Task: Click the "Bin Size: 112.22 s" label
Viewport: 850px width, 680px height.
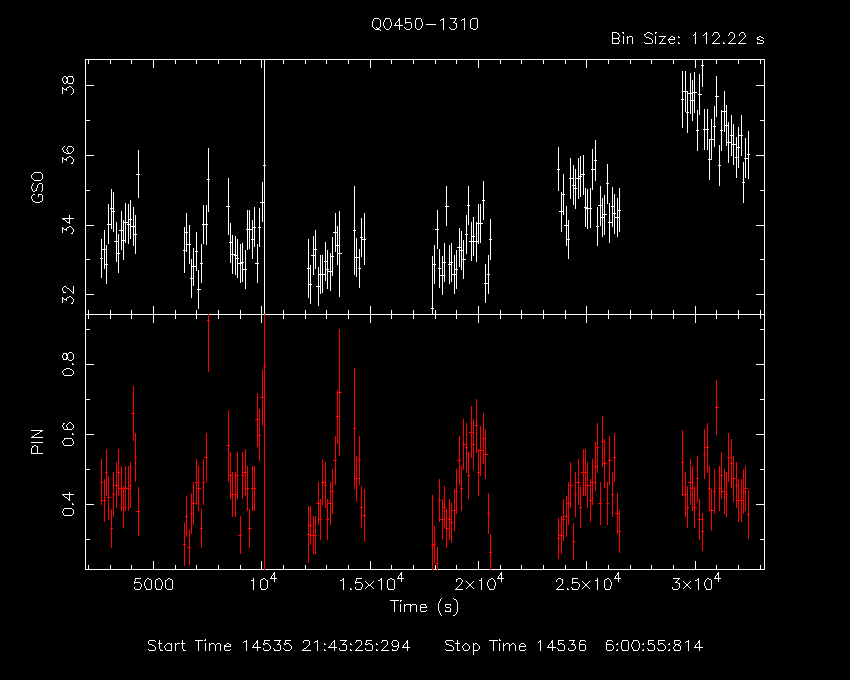Action: pyautogui.click(x=687, y=39)
